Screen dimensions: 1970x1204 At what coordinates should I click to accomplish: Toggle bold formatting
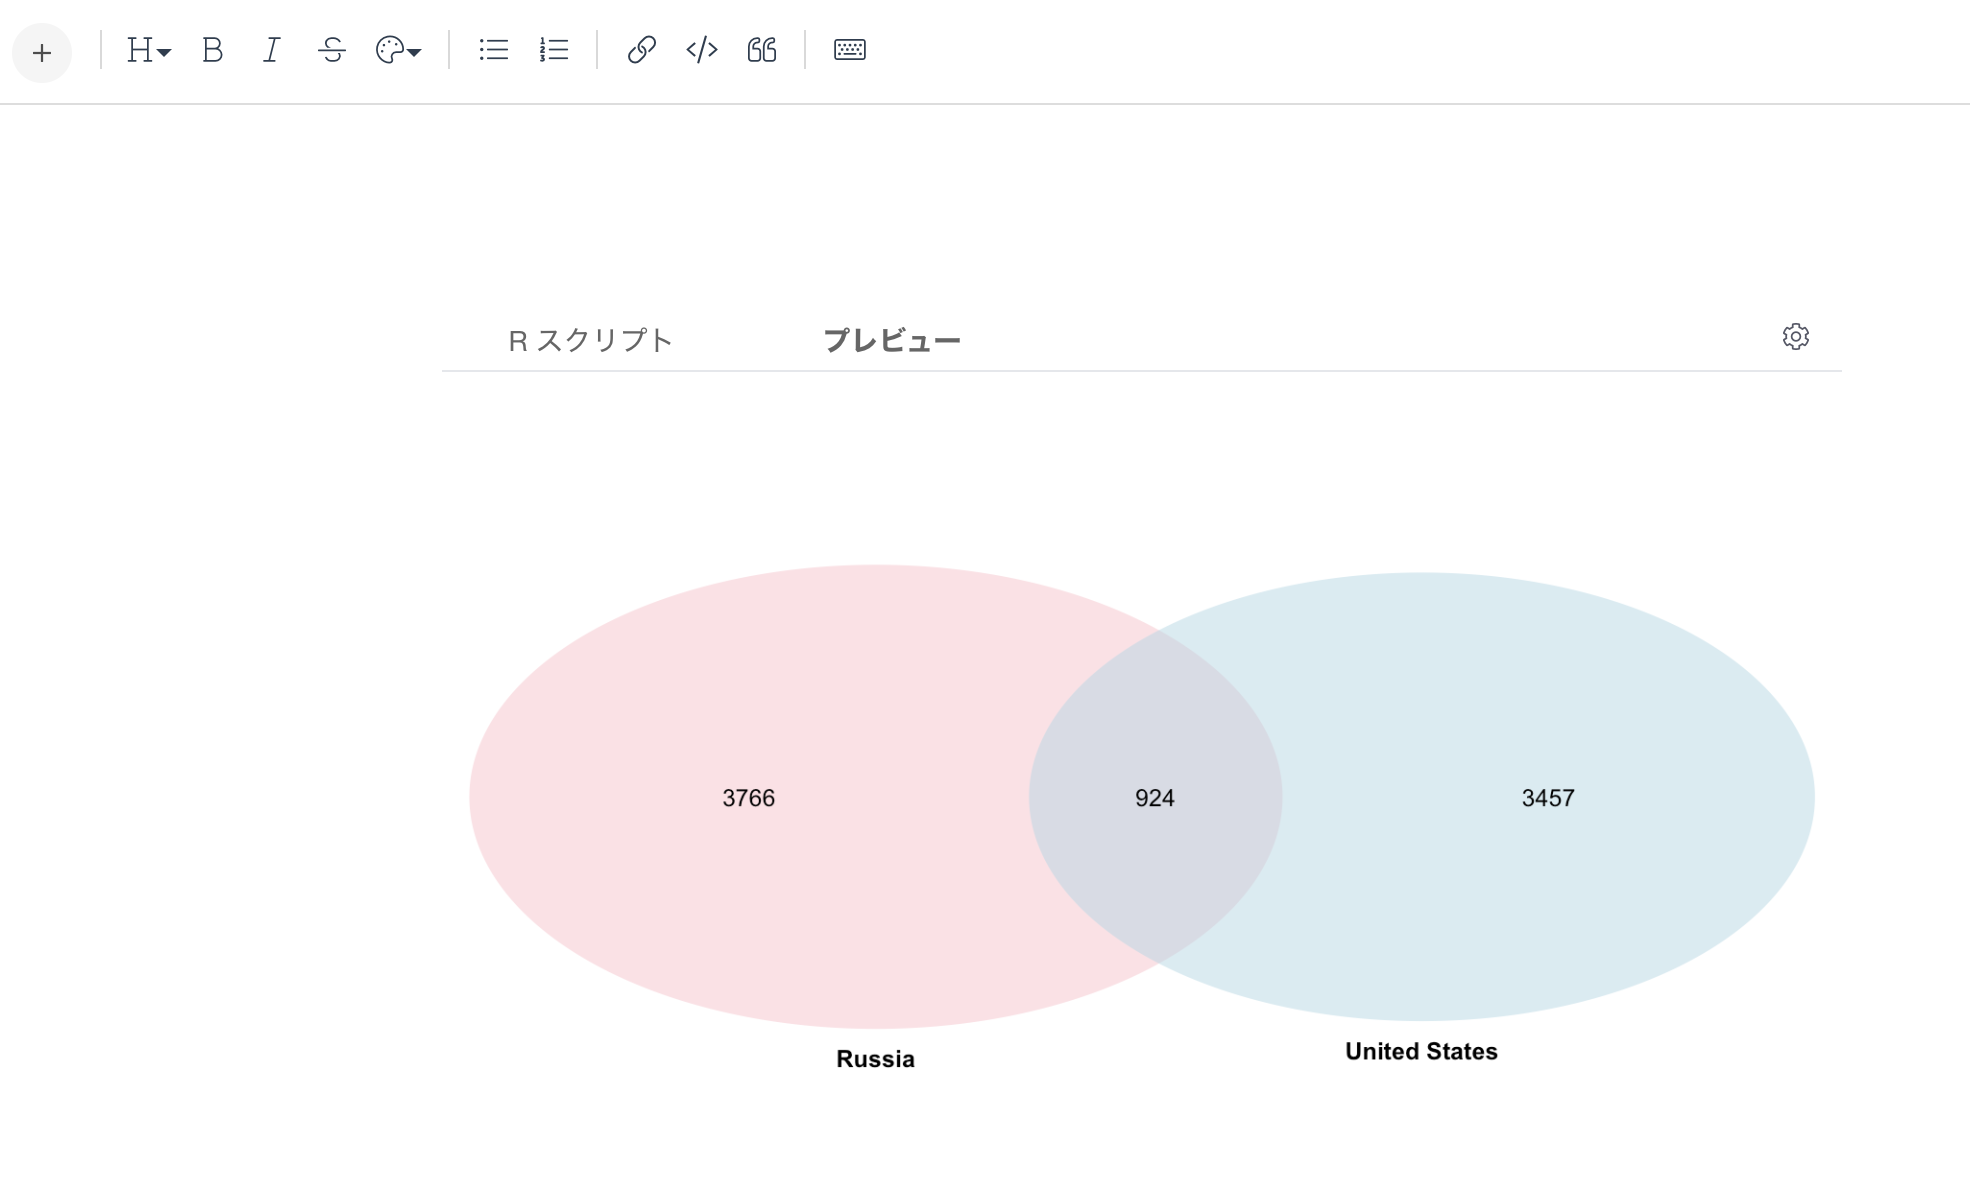[x=212, y=50]
